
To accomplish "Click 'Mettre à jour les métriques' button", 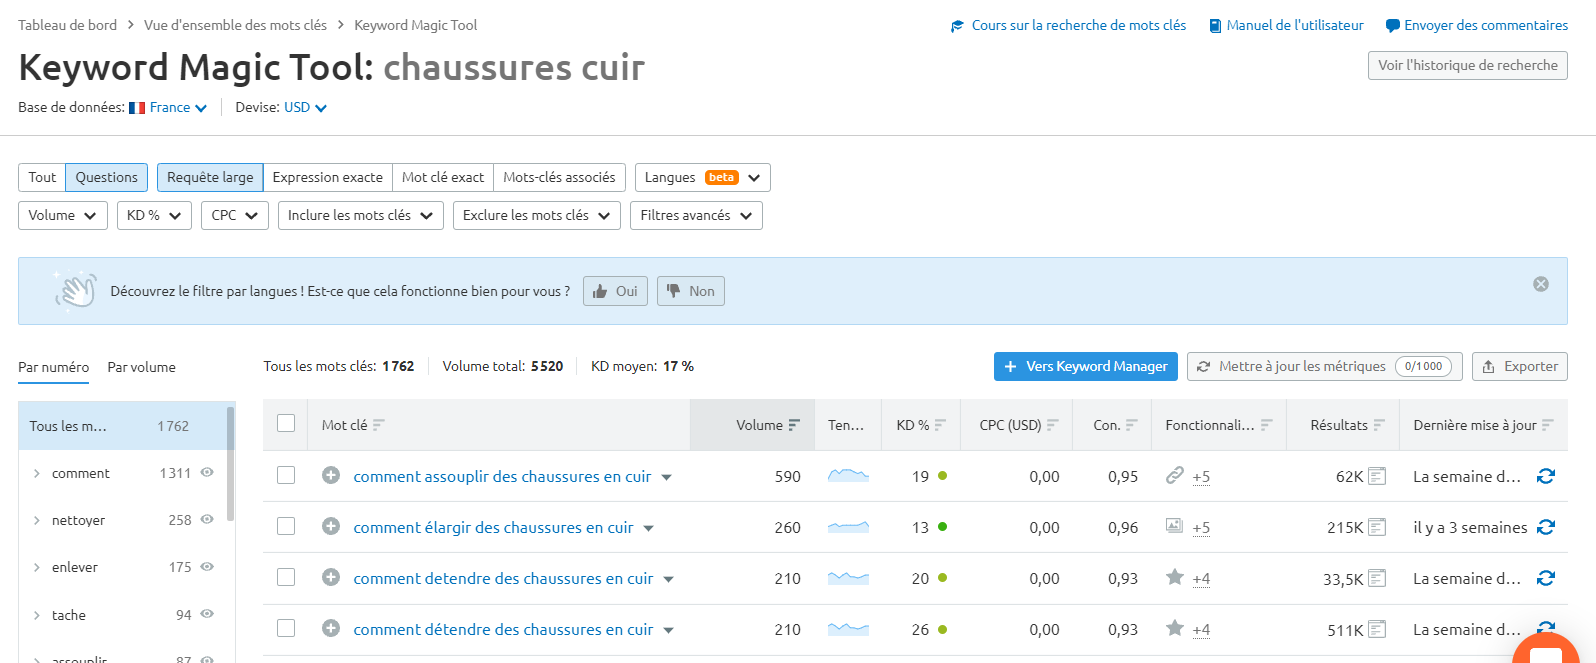I will coord(1325,366).
